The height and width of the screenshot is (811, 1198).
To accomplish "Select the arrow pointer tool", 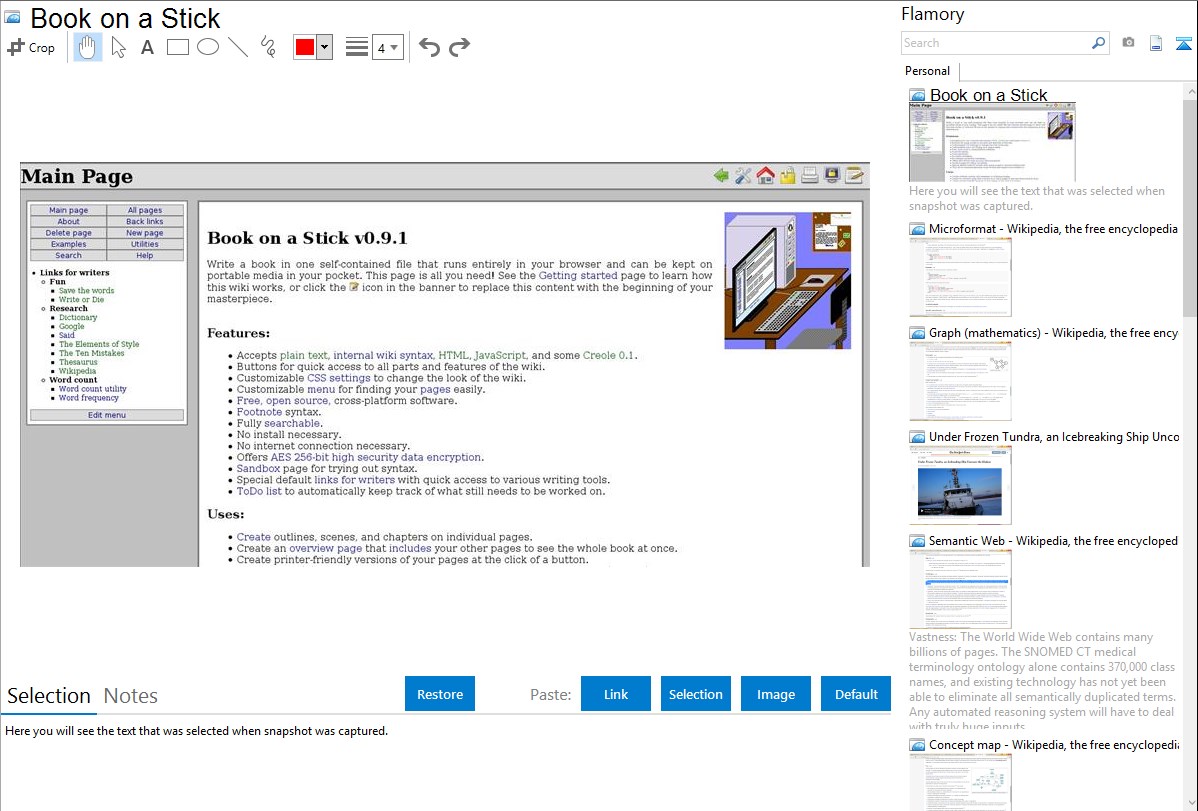I will tap(118, 47).
